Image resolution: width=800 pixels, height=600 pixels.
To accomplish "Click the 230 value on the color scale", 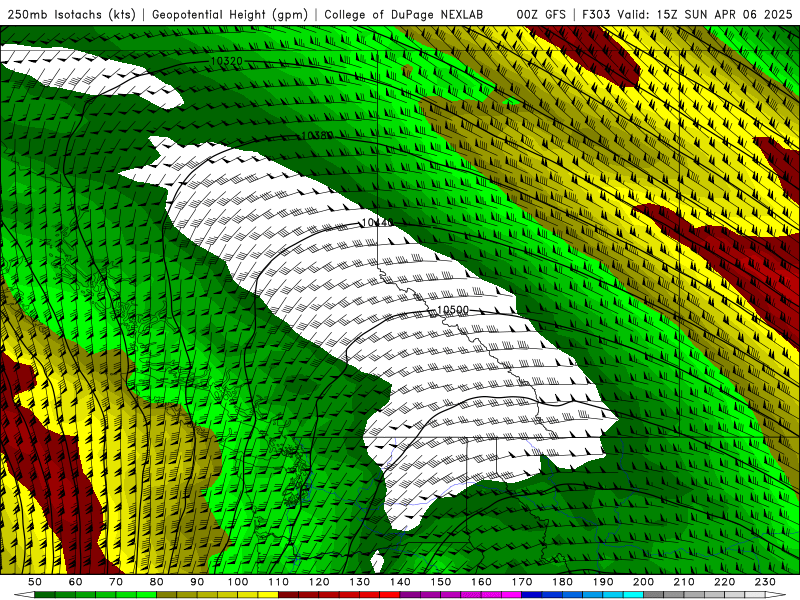I will [765, 582].
